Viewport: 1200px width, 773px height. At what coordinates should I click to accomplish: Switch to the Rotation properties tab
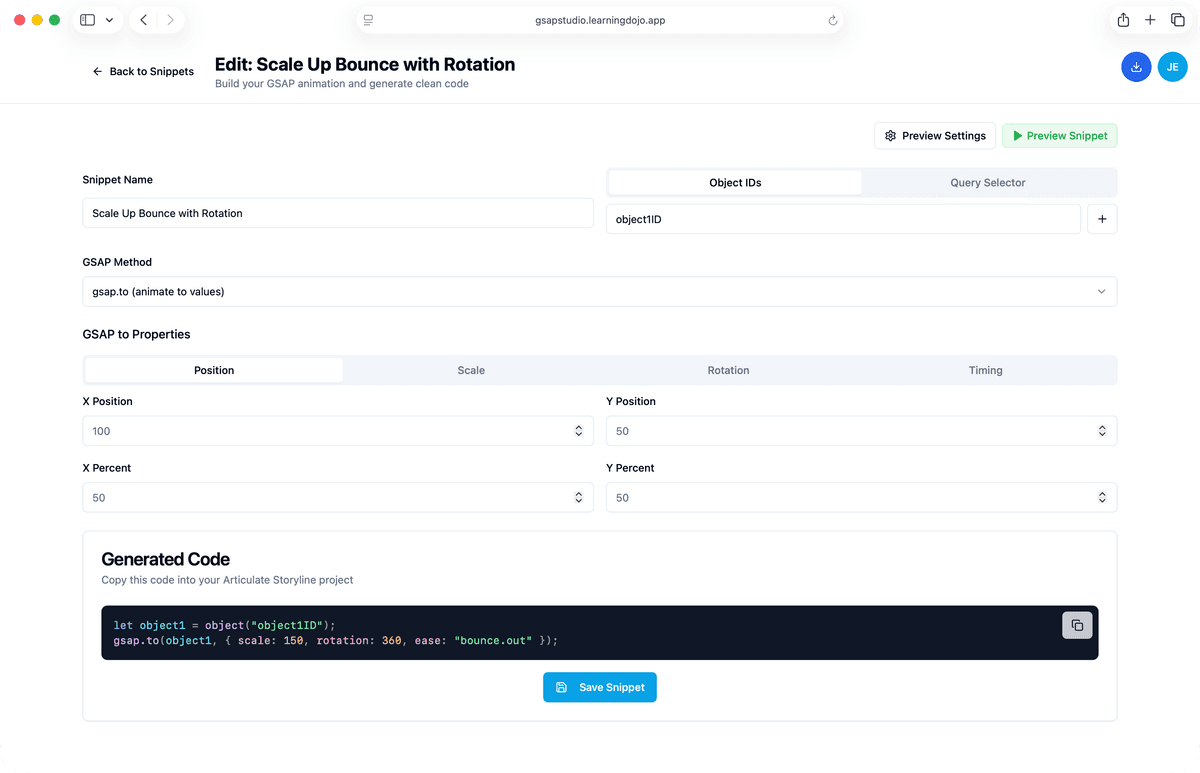click(728, 370)
